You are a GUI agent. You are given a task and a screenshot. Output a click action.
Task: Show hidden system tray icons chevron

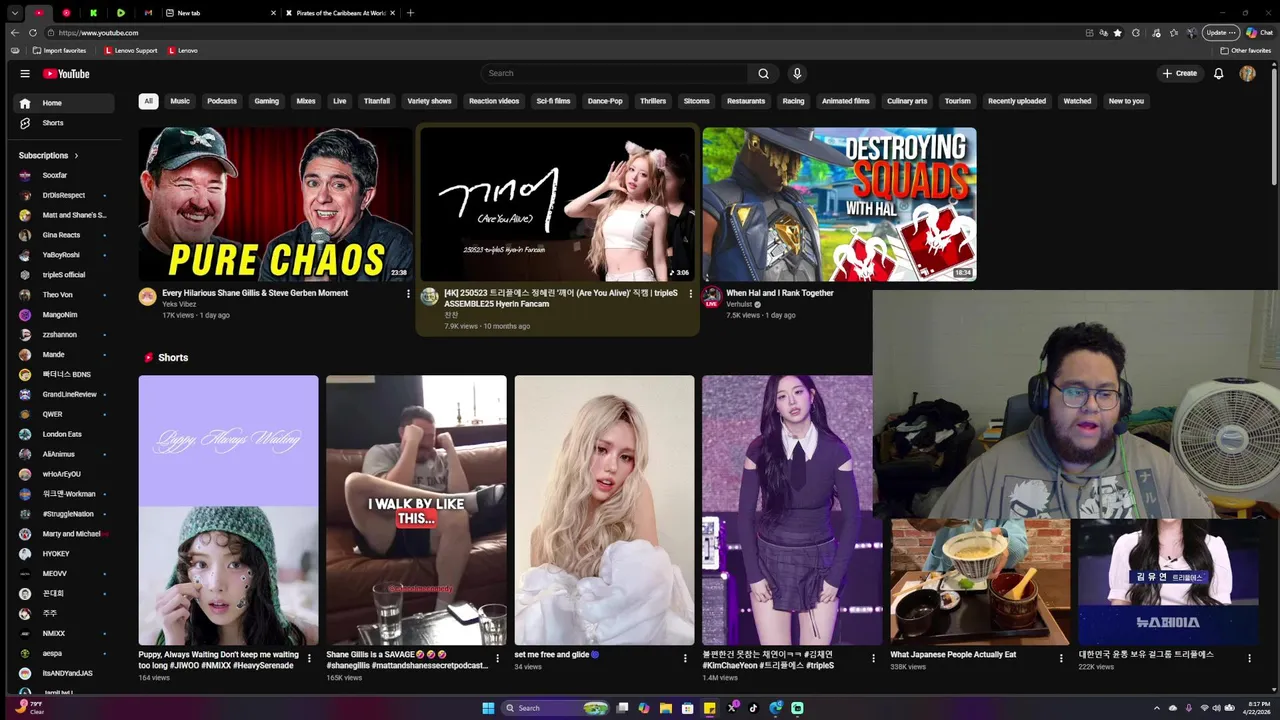coord(1157,708)
